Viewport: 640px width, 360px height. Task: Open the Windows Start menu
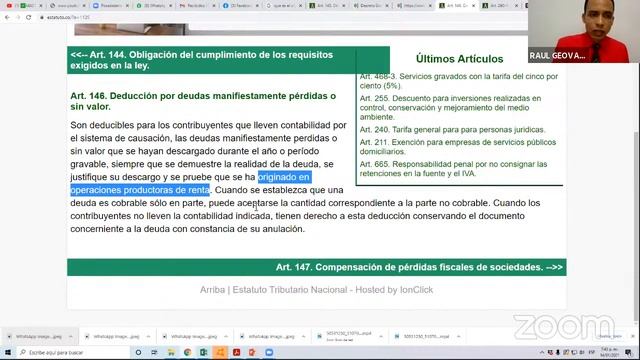8,352
